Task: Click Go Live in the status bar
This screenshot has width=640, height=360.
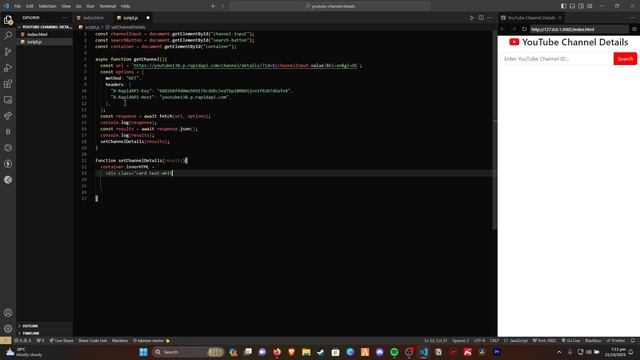Action: [x=571, y=340]
